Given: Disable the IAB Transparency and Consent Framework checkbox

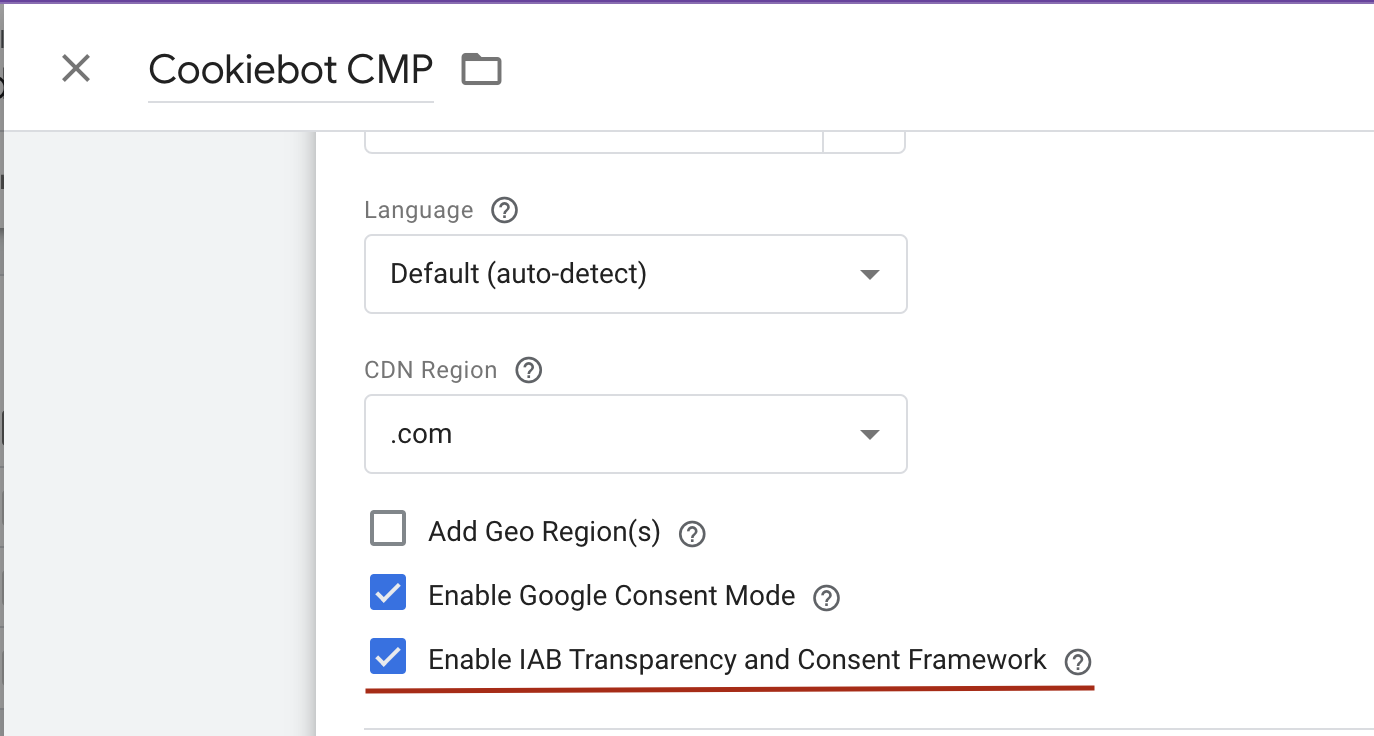Looking at the screenshot, I should pos(388,657).
